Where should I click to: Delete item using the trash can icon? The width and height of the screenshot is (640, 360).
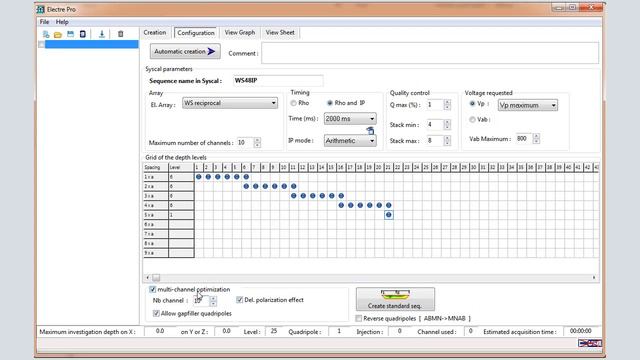120,34
